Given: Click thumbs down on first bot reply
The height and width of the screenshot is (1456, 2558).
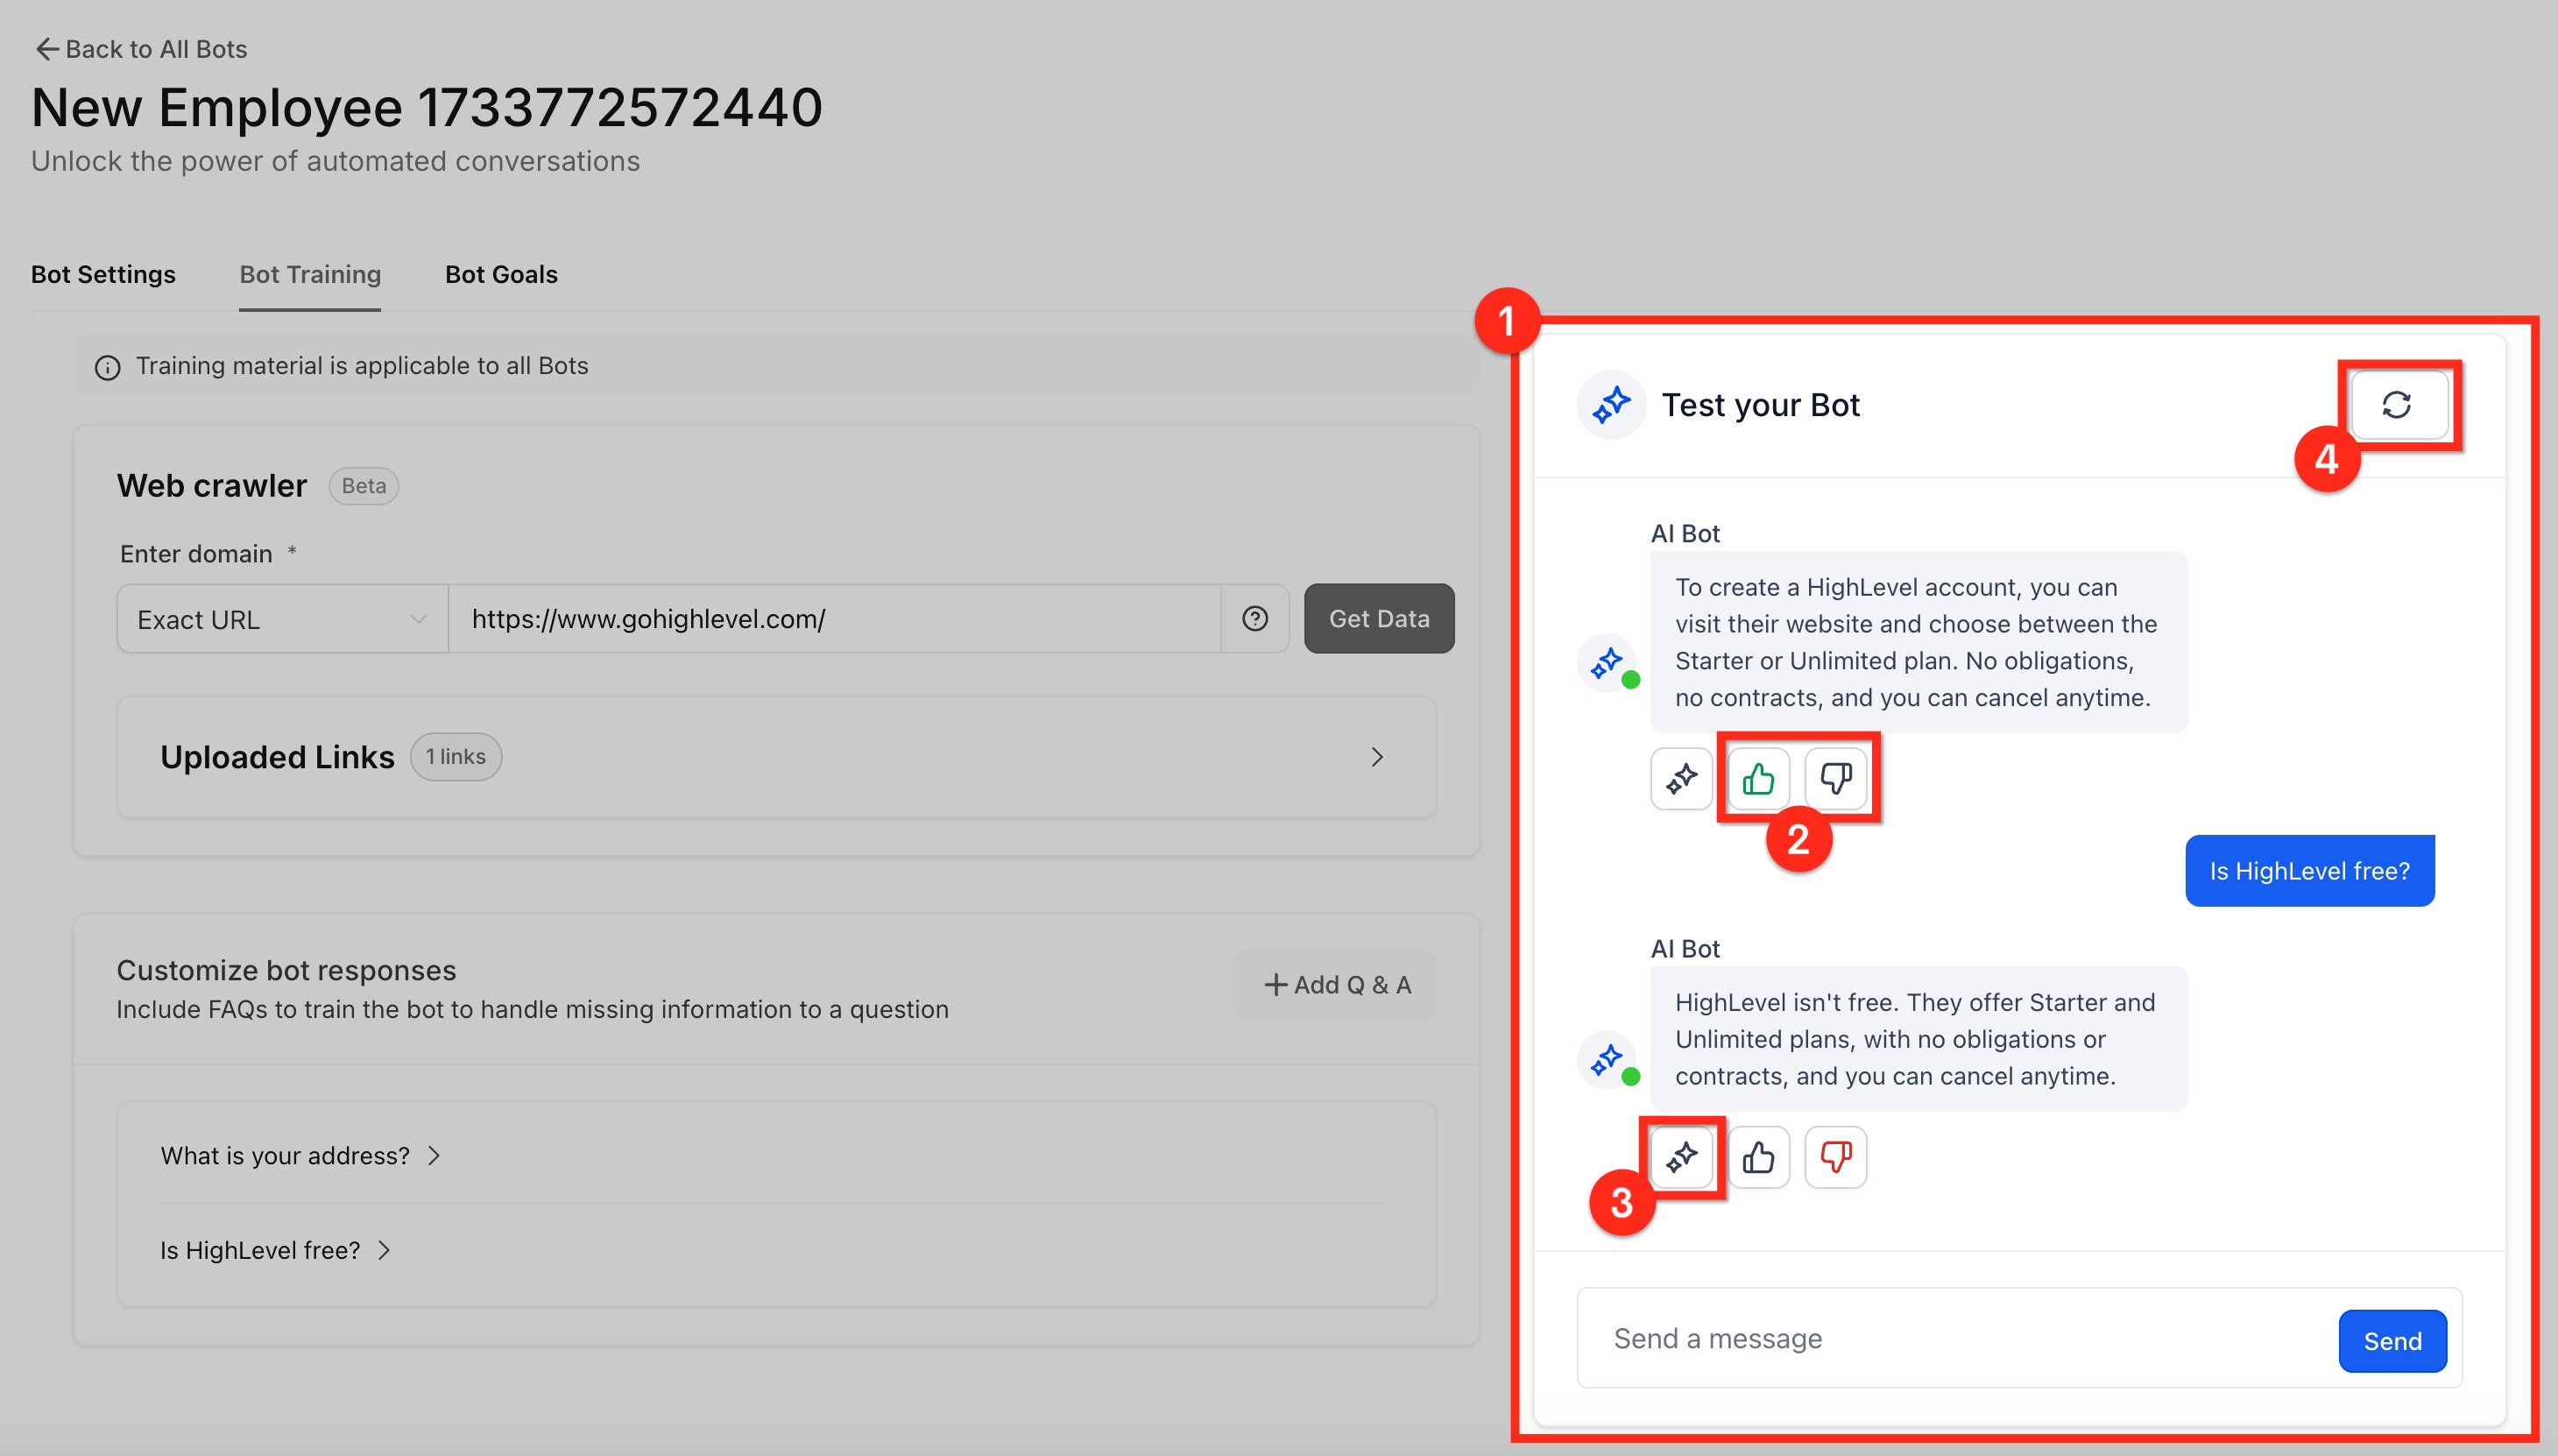Looking at the screenshot, I should (x=1835, y=778).
